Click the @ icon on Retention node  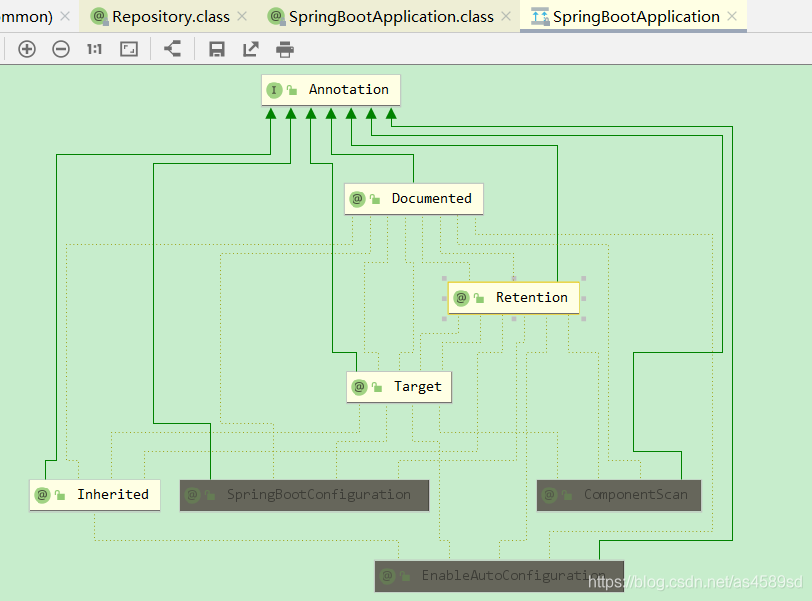[x=461, y=298]
